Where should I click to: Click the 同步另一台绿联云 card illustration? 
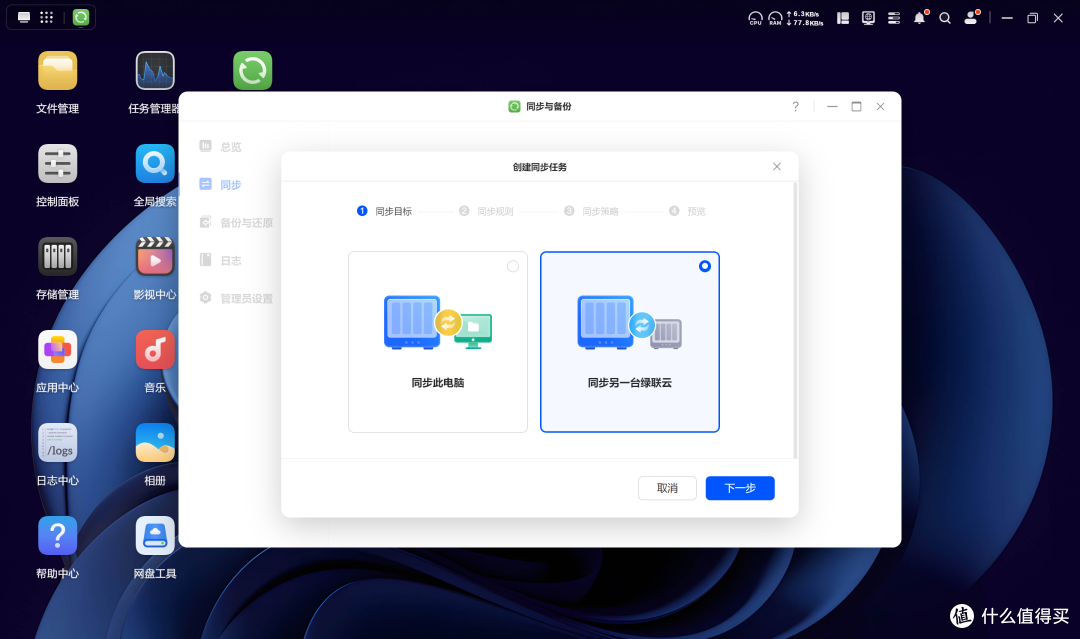point(630,322)
